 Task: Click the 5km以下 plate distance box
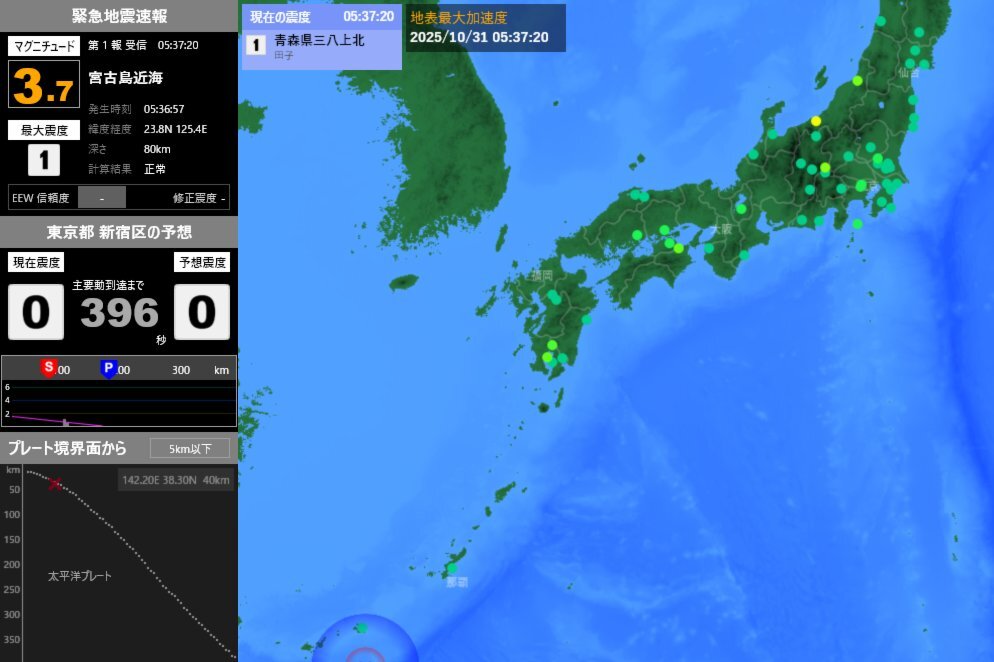click(190, 448)
